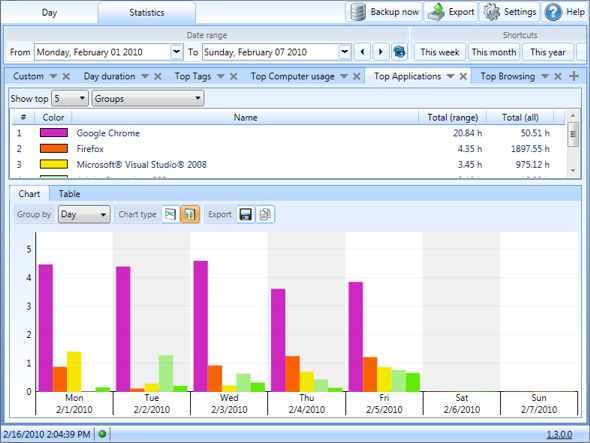
Task: Sort by the Total (all) column header
Action: [x=520, y=118]
